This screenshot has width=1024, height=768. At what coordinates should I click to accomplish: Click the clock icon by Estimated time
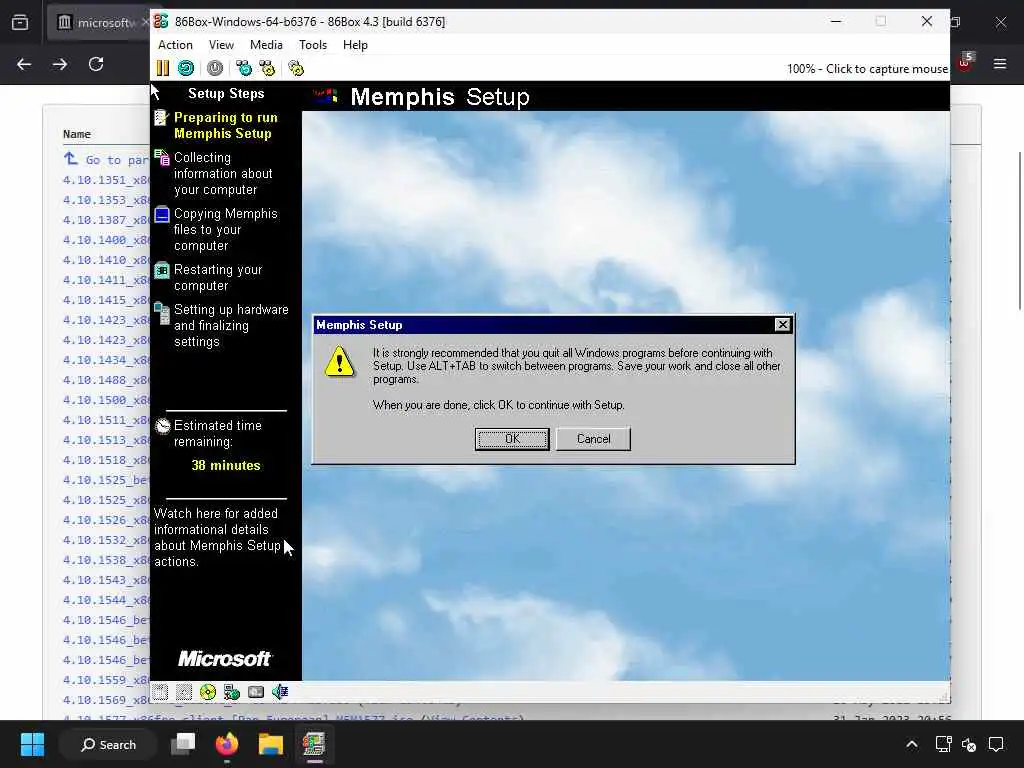[x=163, y=426]
